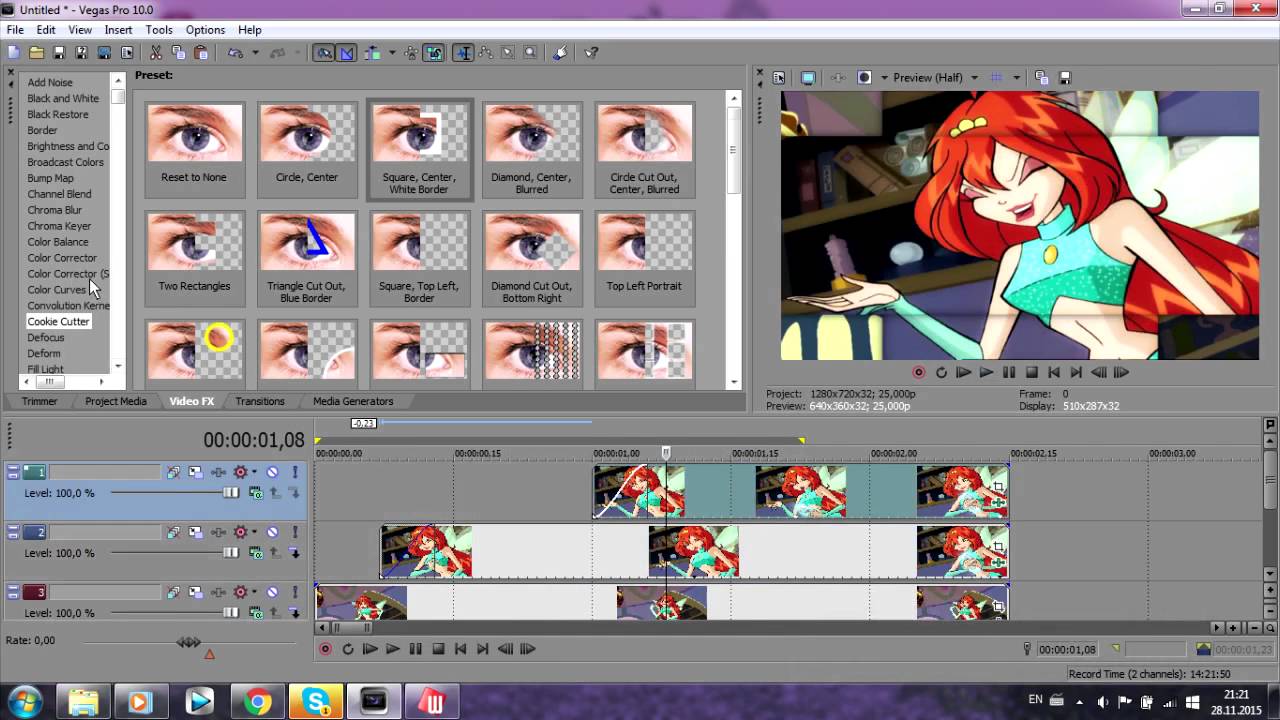Select Defocus in the effects list

click(46, 338)
